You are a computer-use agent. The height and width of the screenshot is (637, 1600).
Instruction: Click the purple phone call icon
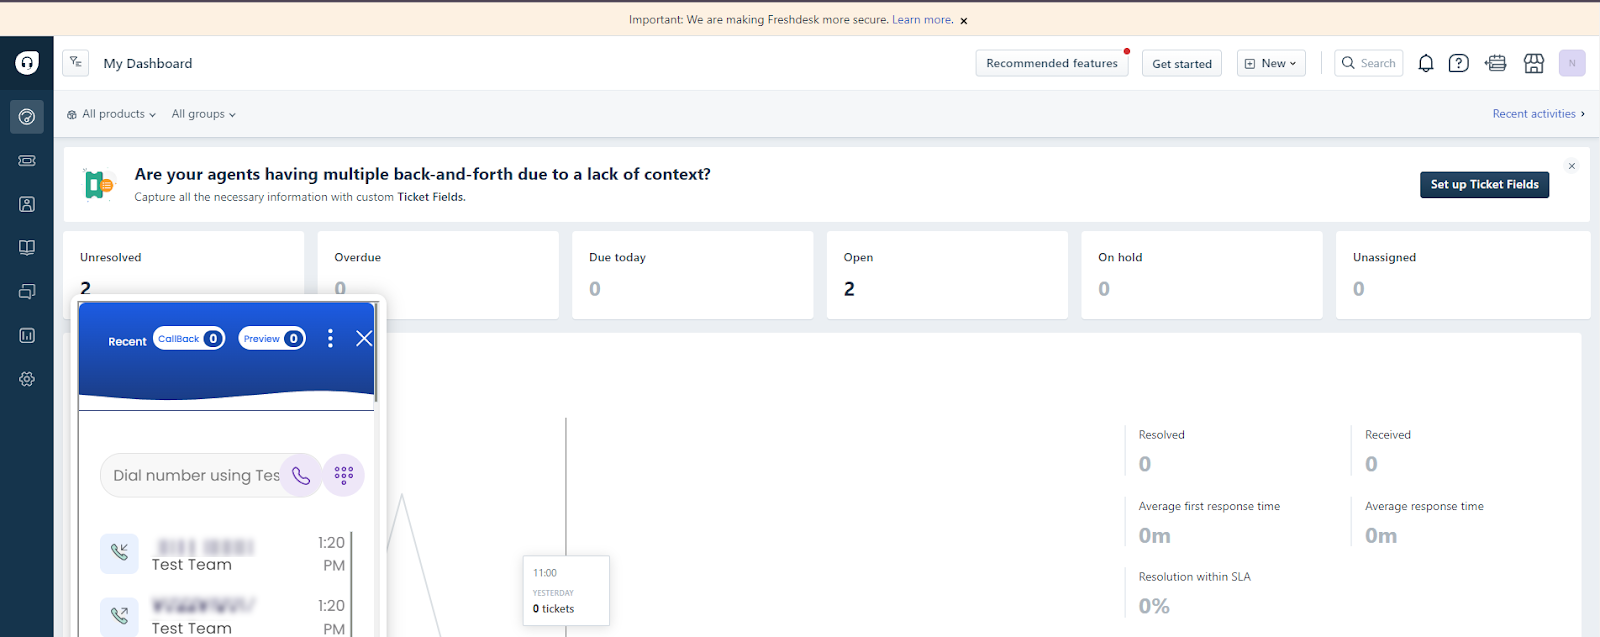coord(301,475)
